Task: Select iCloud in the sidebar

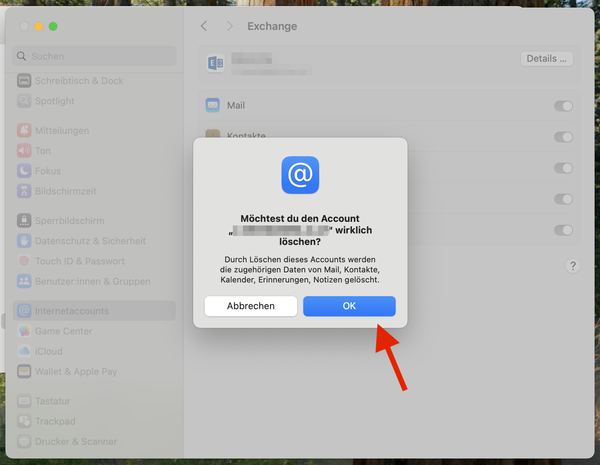Action: (x=49, y=351)
